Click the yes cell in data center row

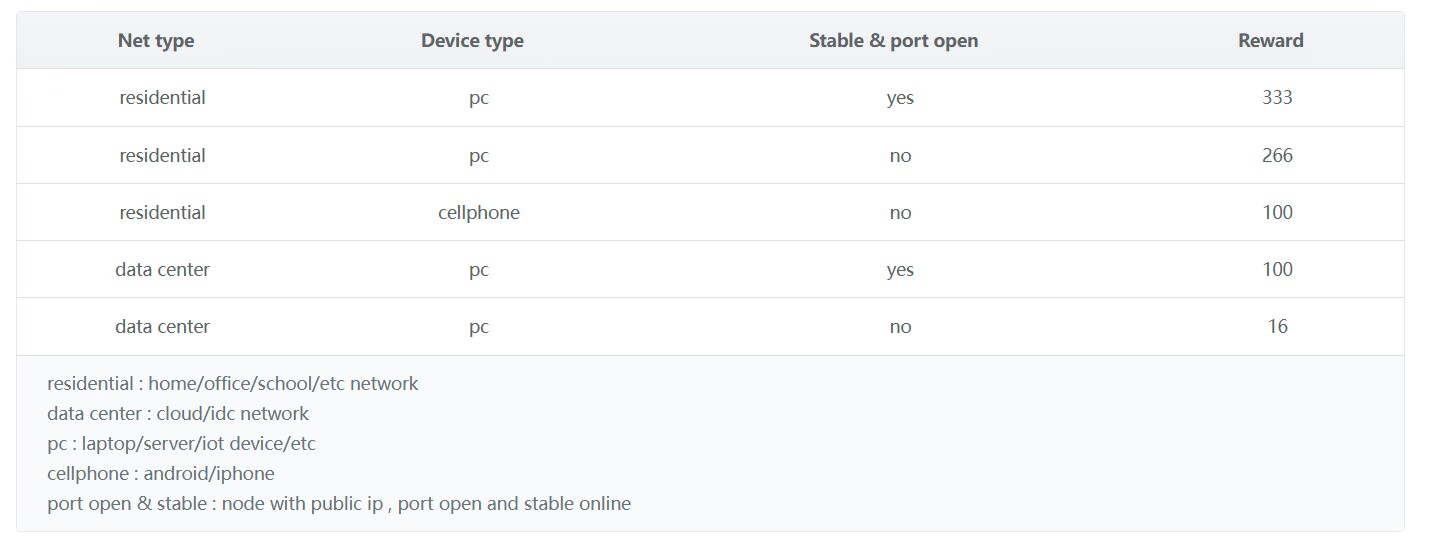point(900,270)
